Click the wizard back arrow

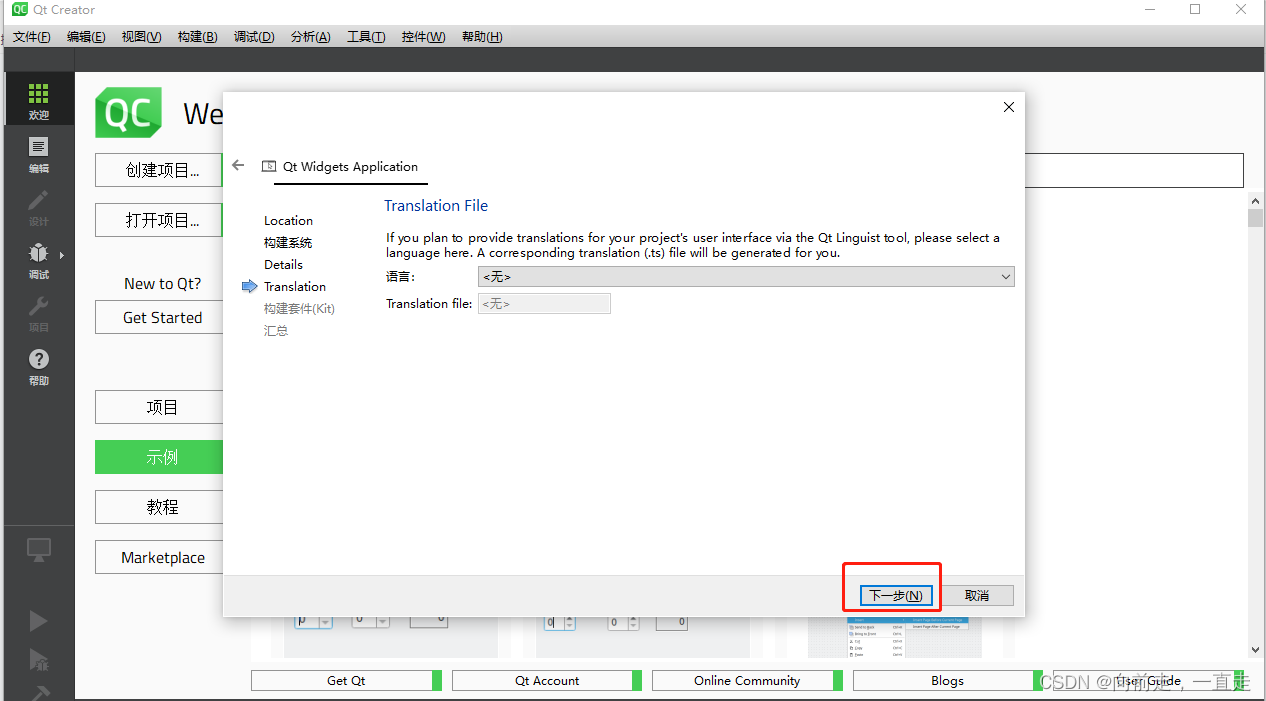238,165
